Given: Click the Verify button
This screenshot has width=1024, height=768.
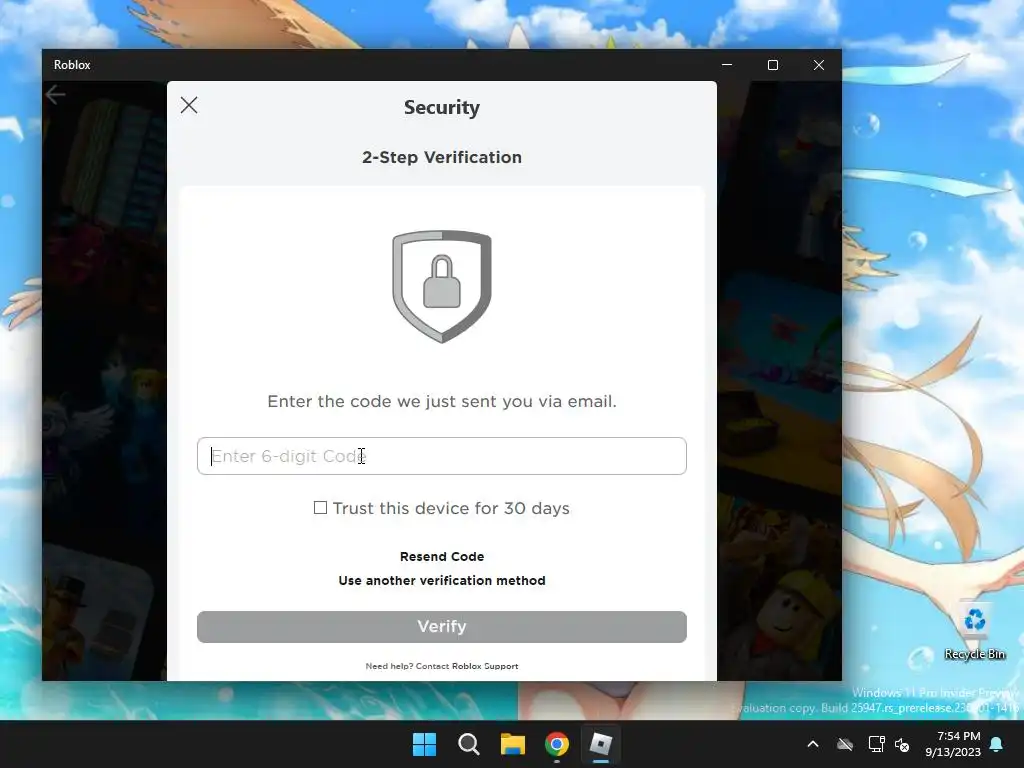Looking at the screenshot, I should 441,627.
